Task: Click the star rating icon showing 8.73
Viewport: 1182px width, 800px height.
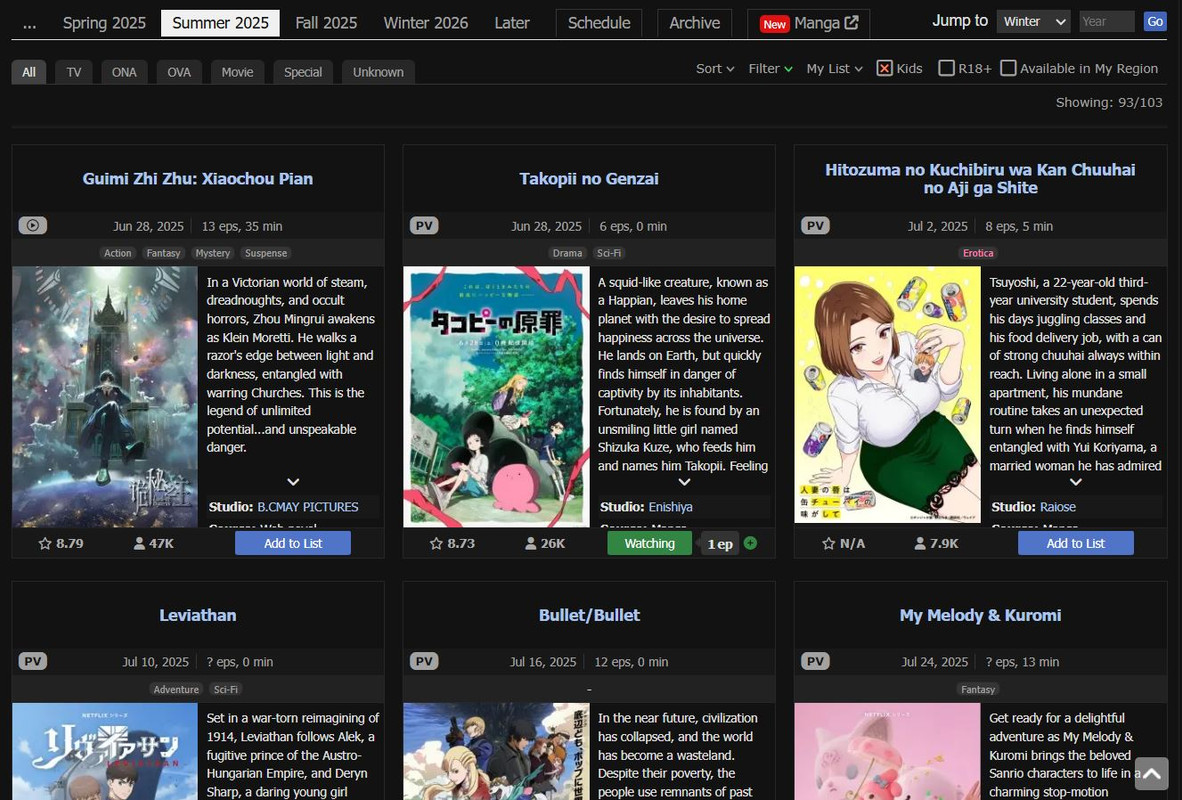Action: point(437,543)
